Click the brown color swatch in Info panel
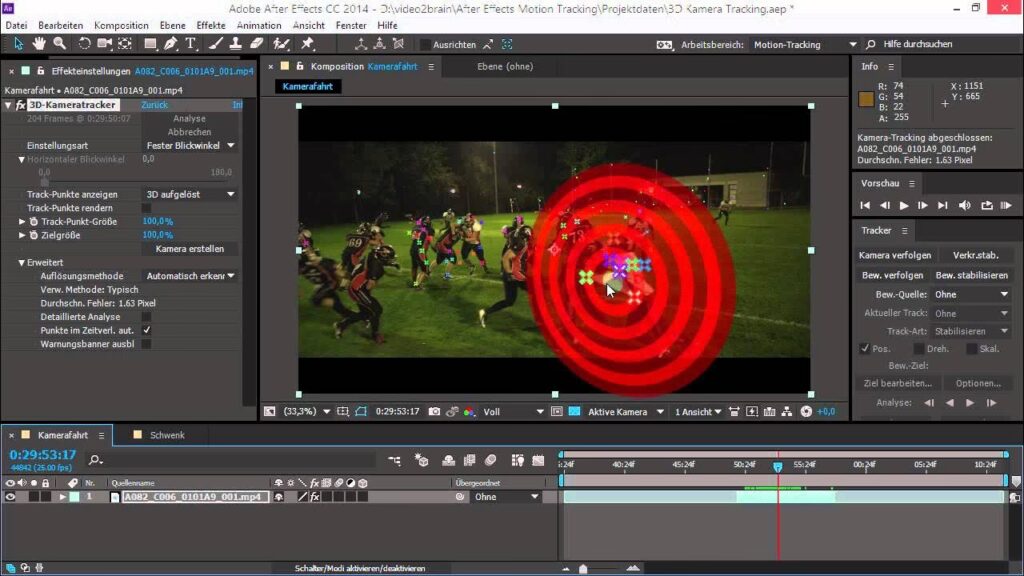Screen dimensions: 1024x576 (x=866, y=99)
